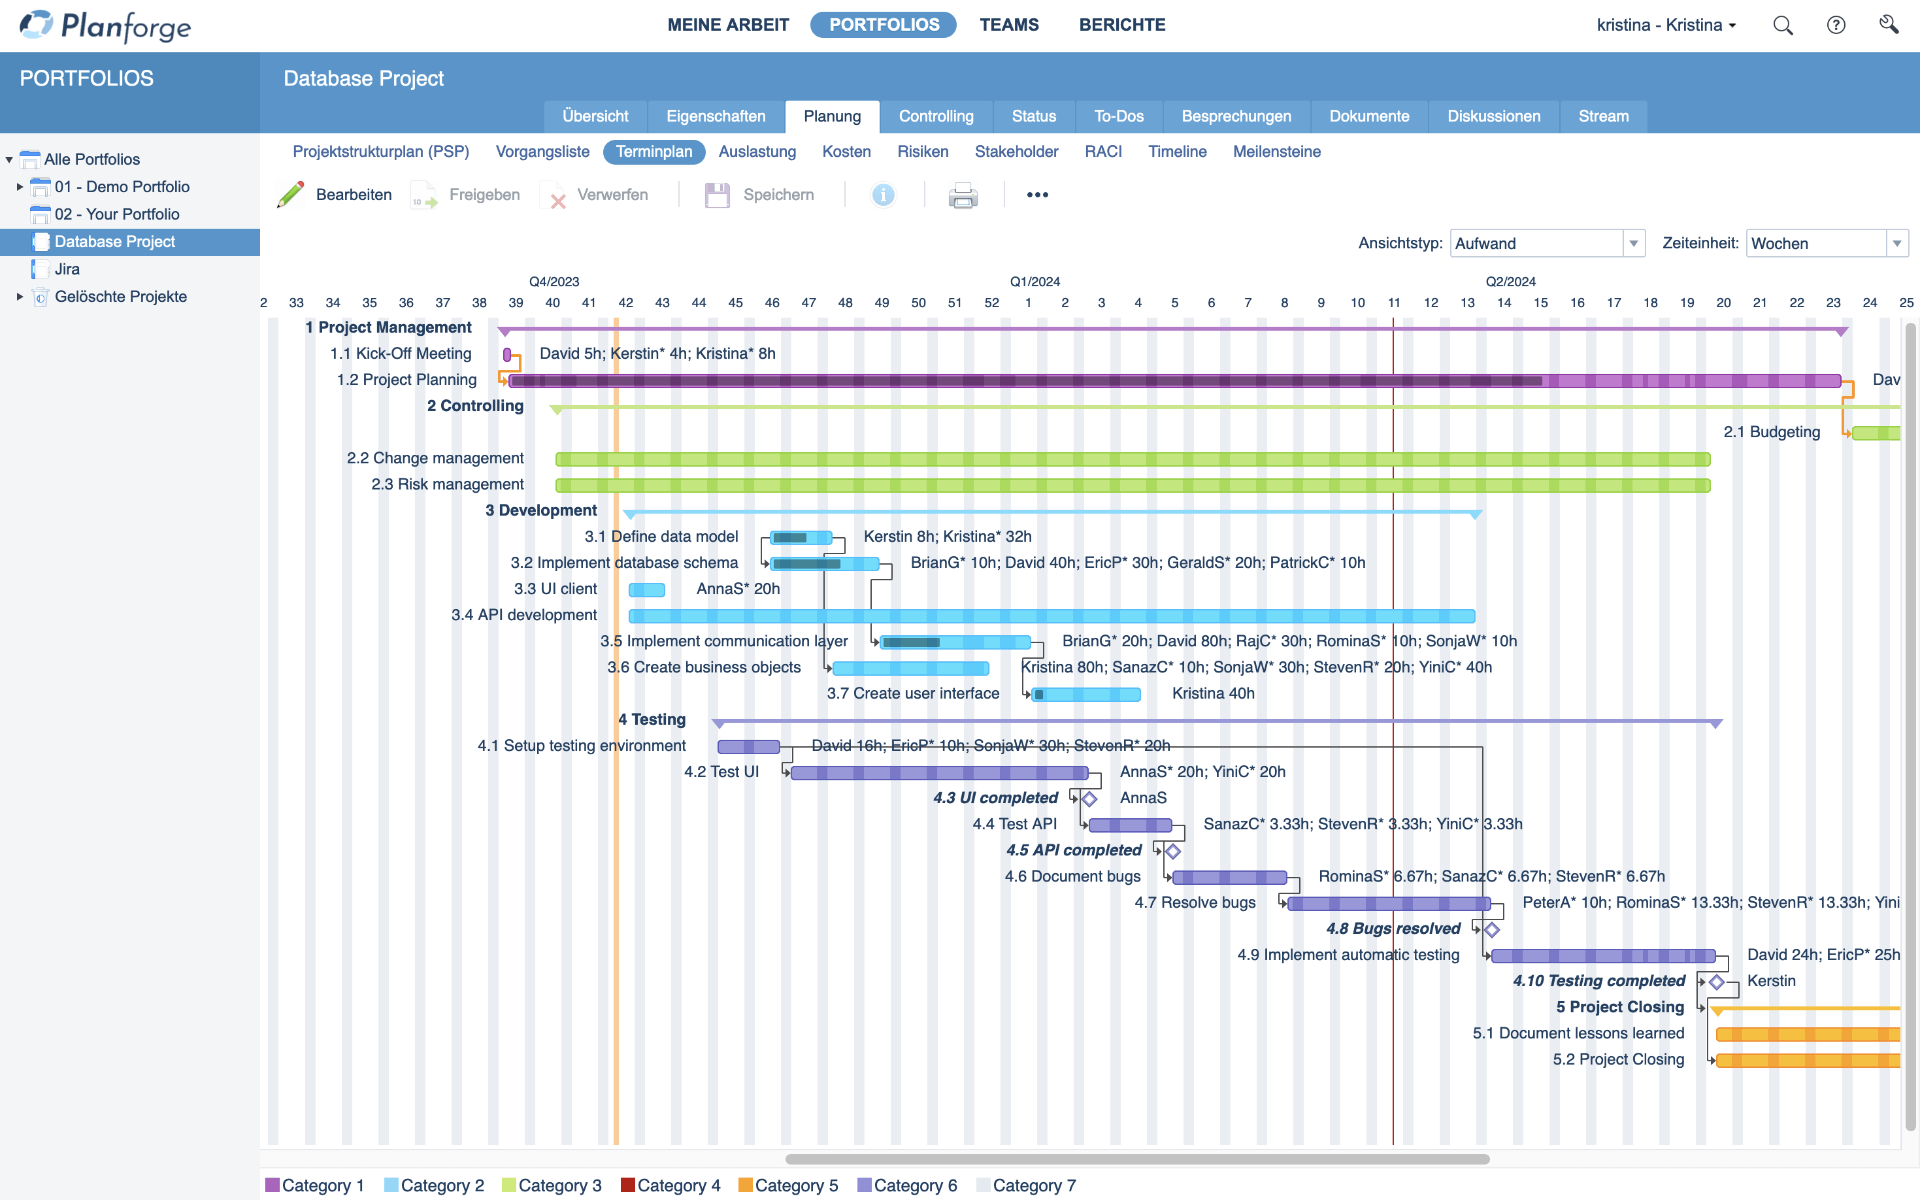Open the Ansichtstyp dropdown

click(1634, 243)
